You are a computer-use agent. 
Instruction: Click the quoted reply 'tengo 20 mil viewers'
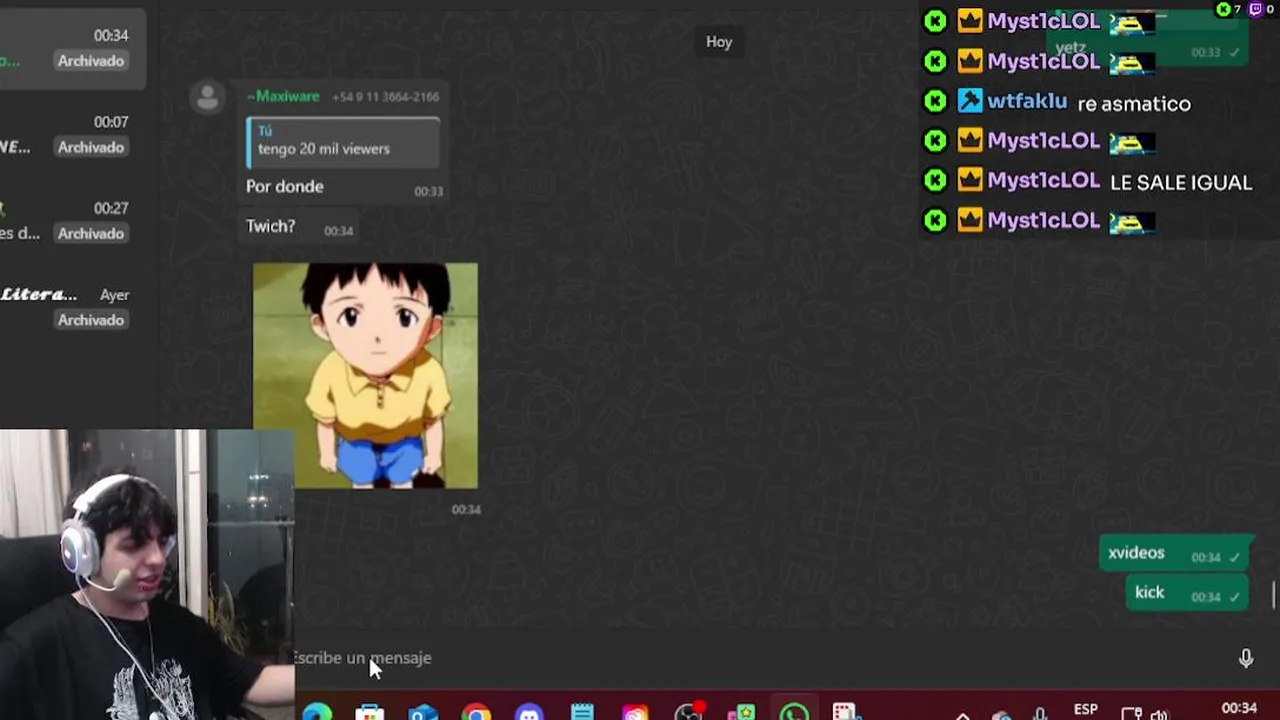coord(343,142)
